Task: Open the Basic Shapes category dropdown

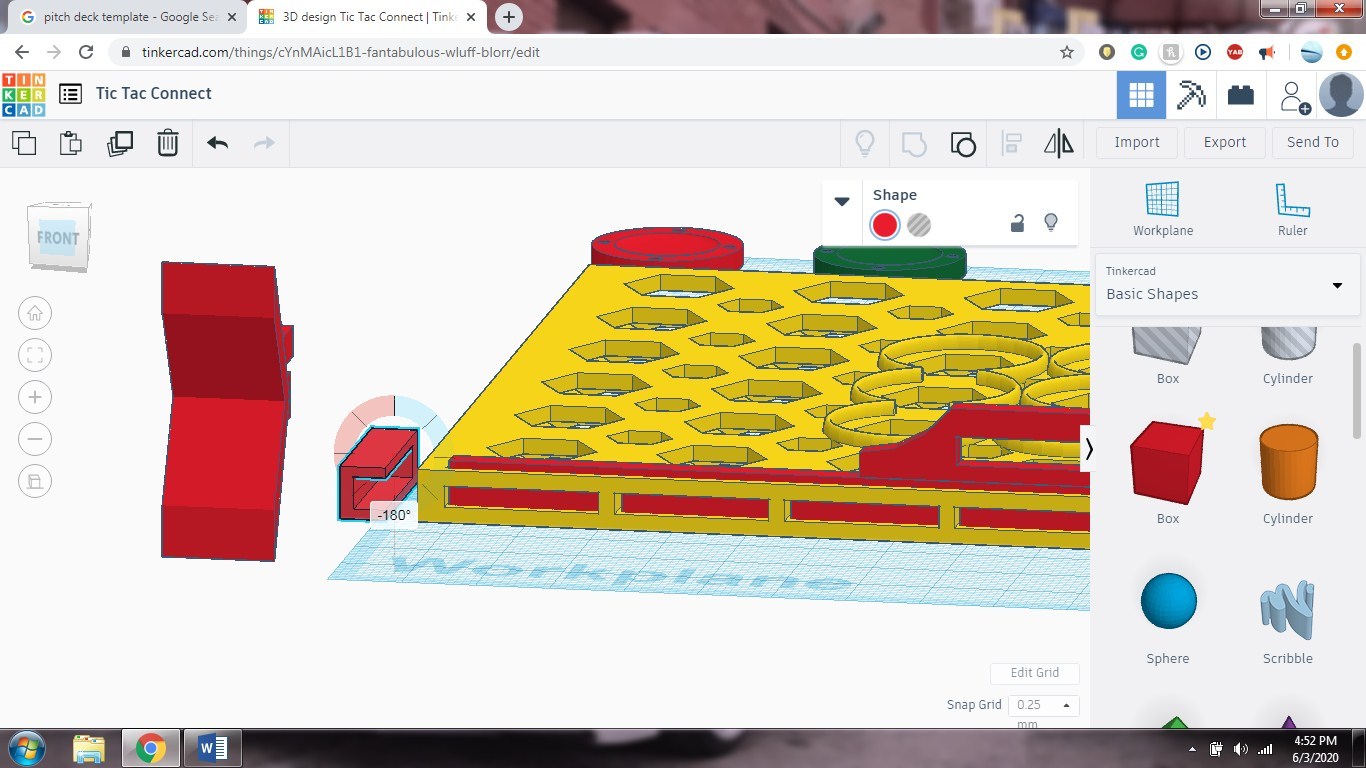Action: coord(1337,285)
